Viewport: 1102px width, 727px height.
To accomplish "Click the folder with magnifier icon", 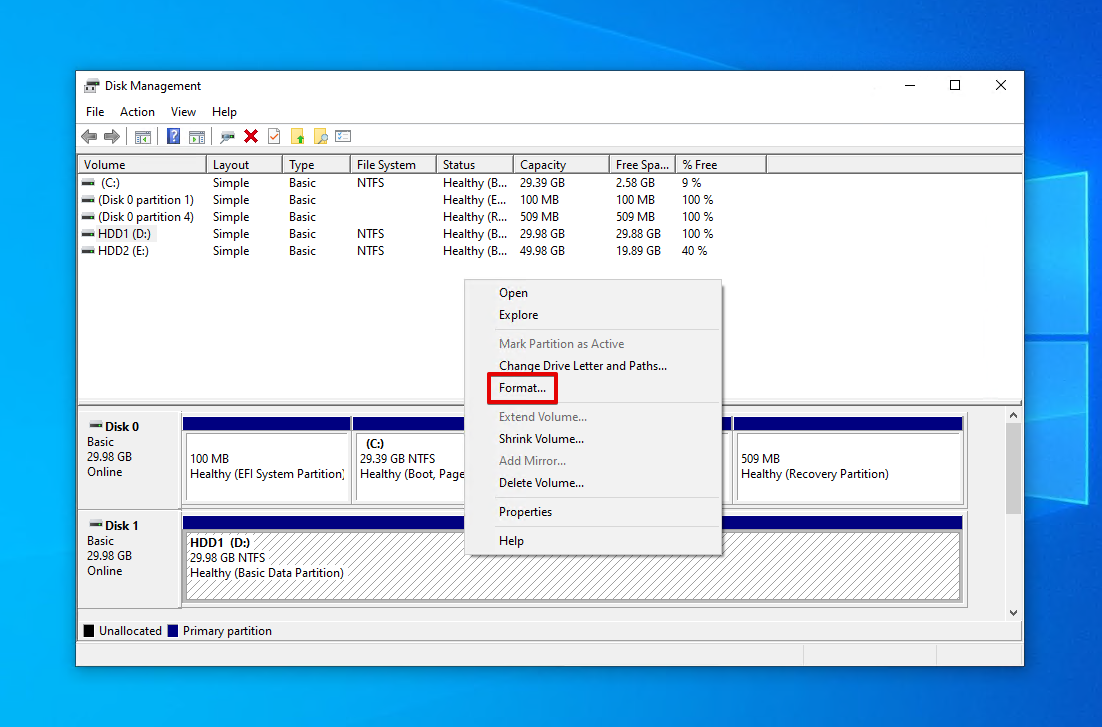I will click(320, 136).
